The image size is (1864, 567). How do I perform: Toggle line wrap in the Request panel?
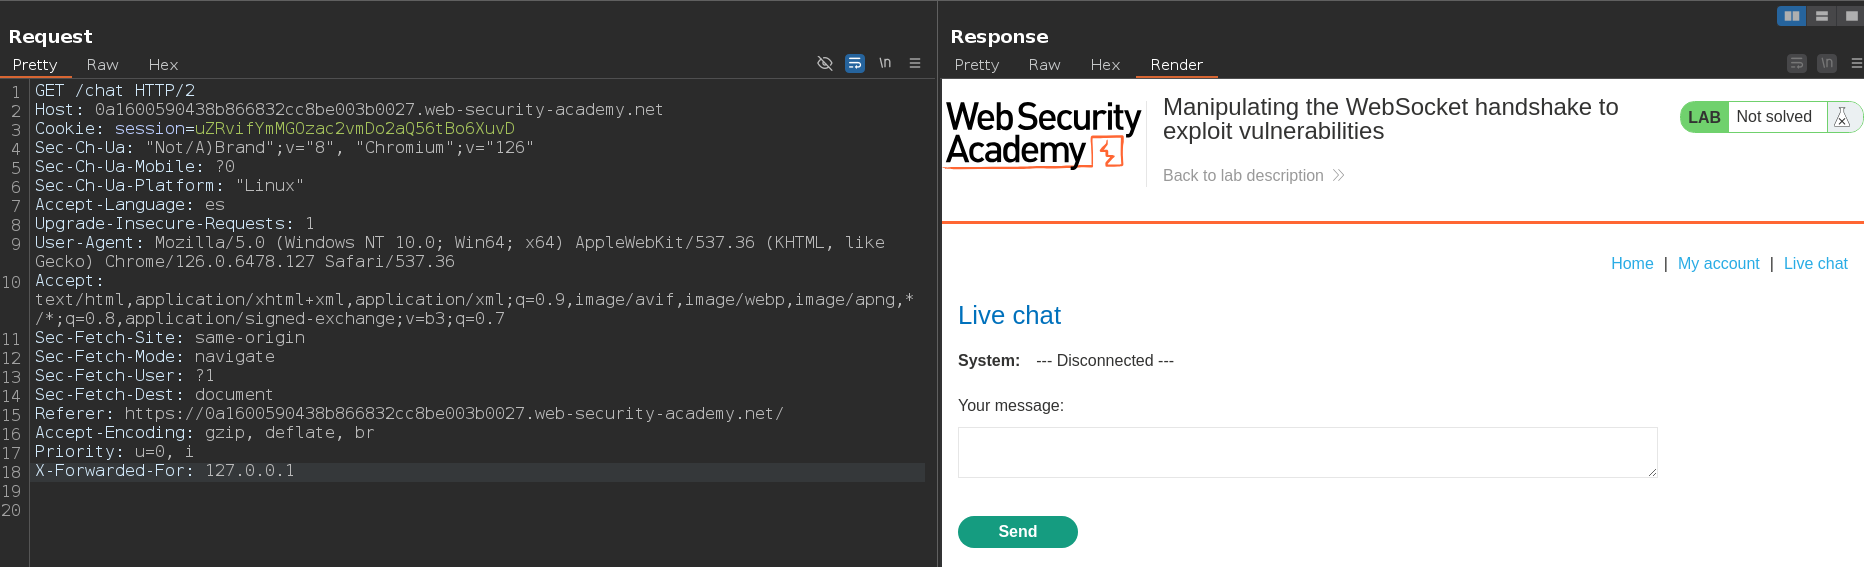tap(855, 63)
